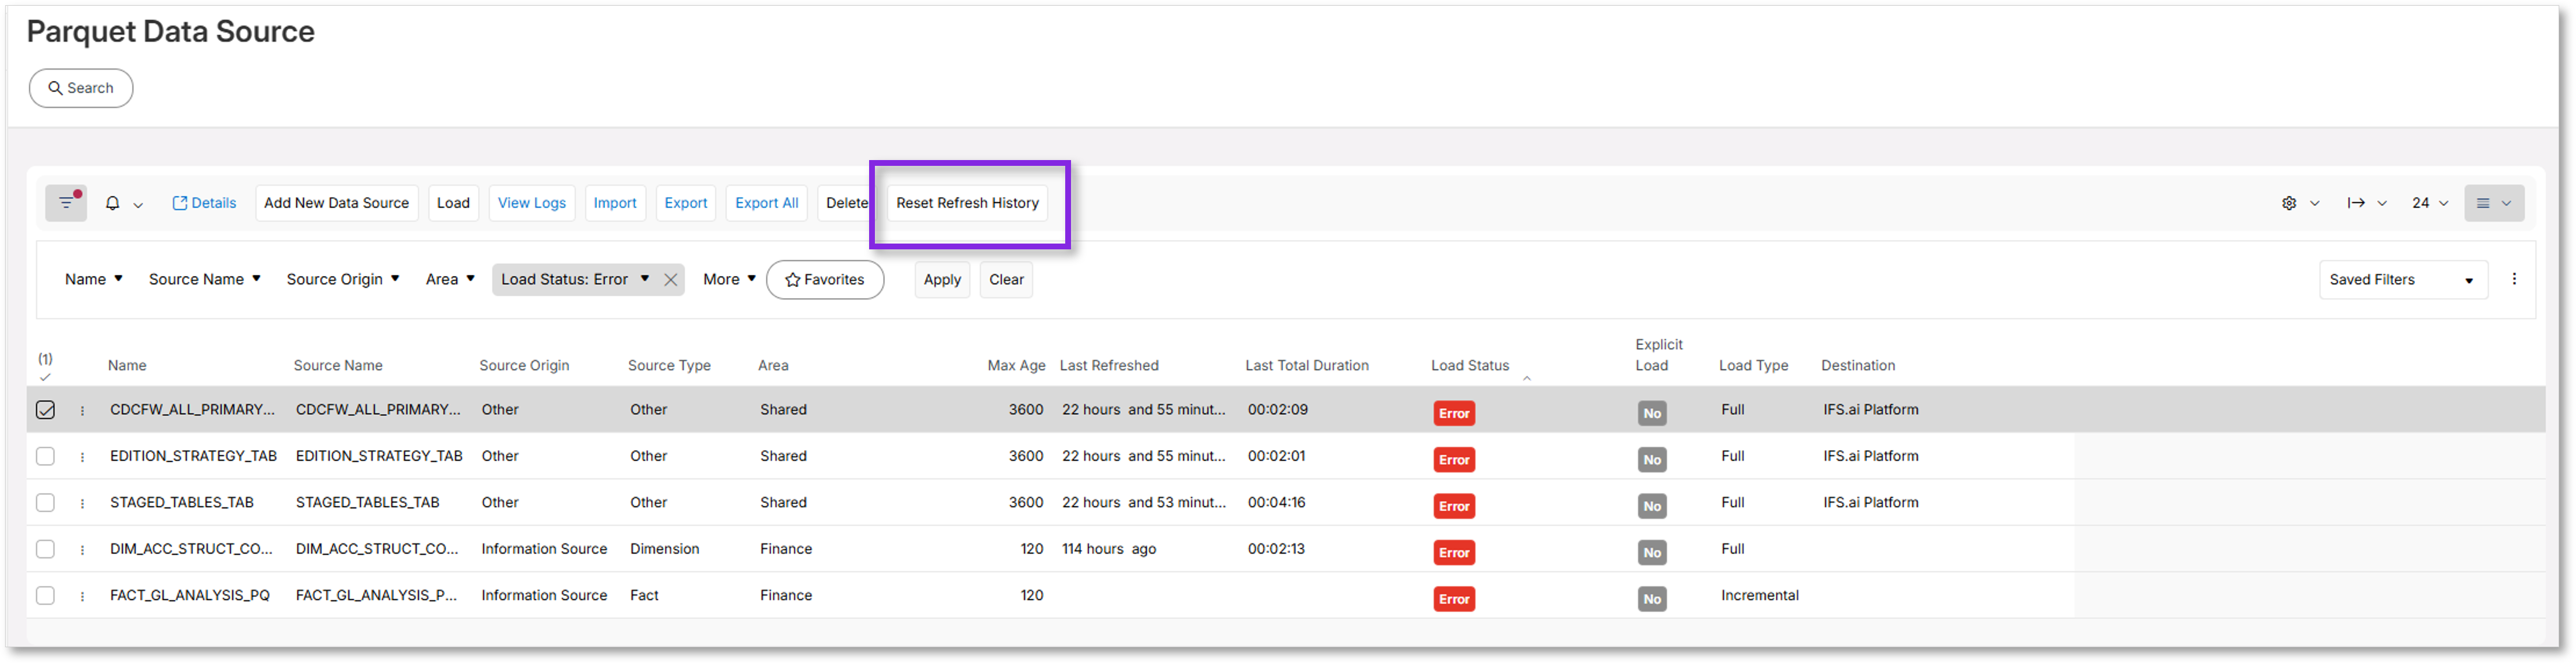
Task: Click Reset Refresh History
Action: click(x=967, y=203)
